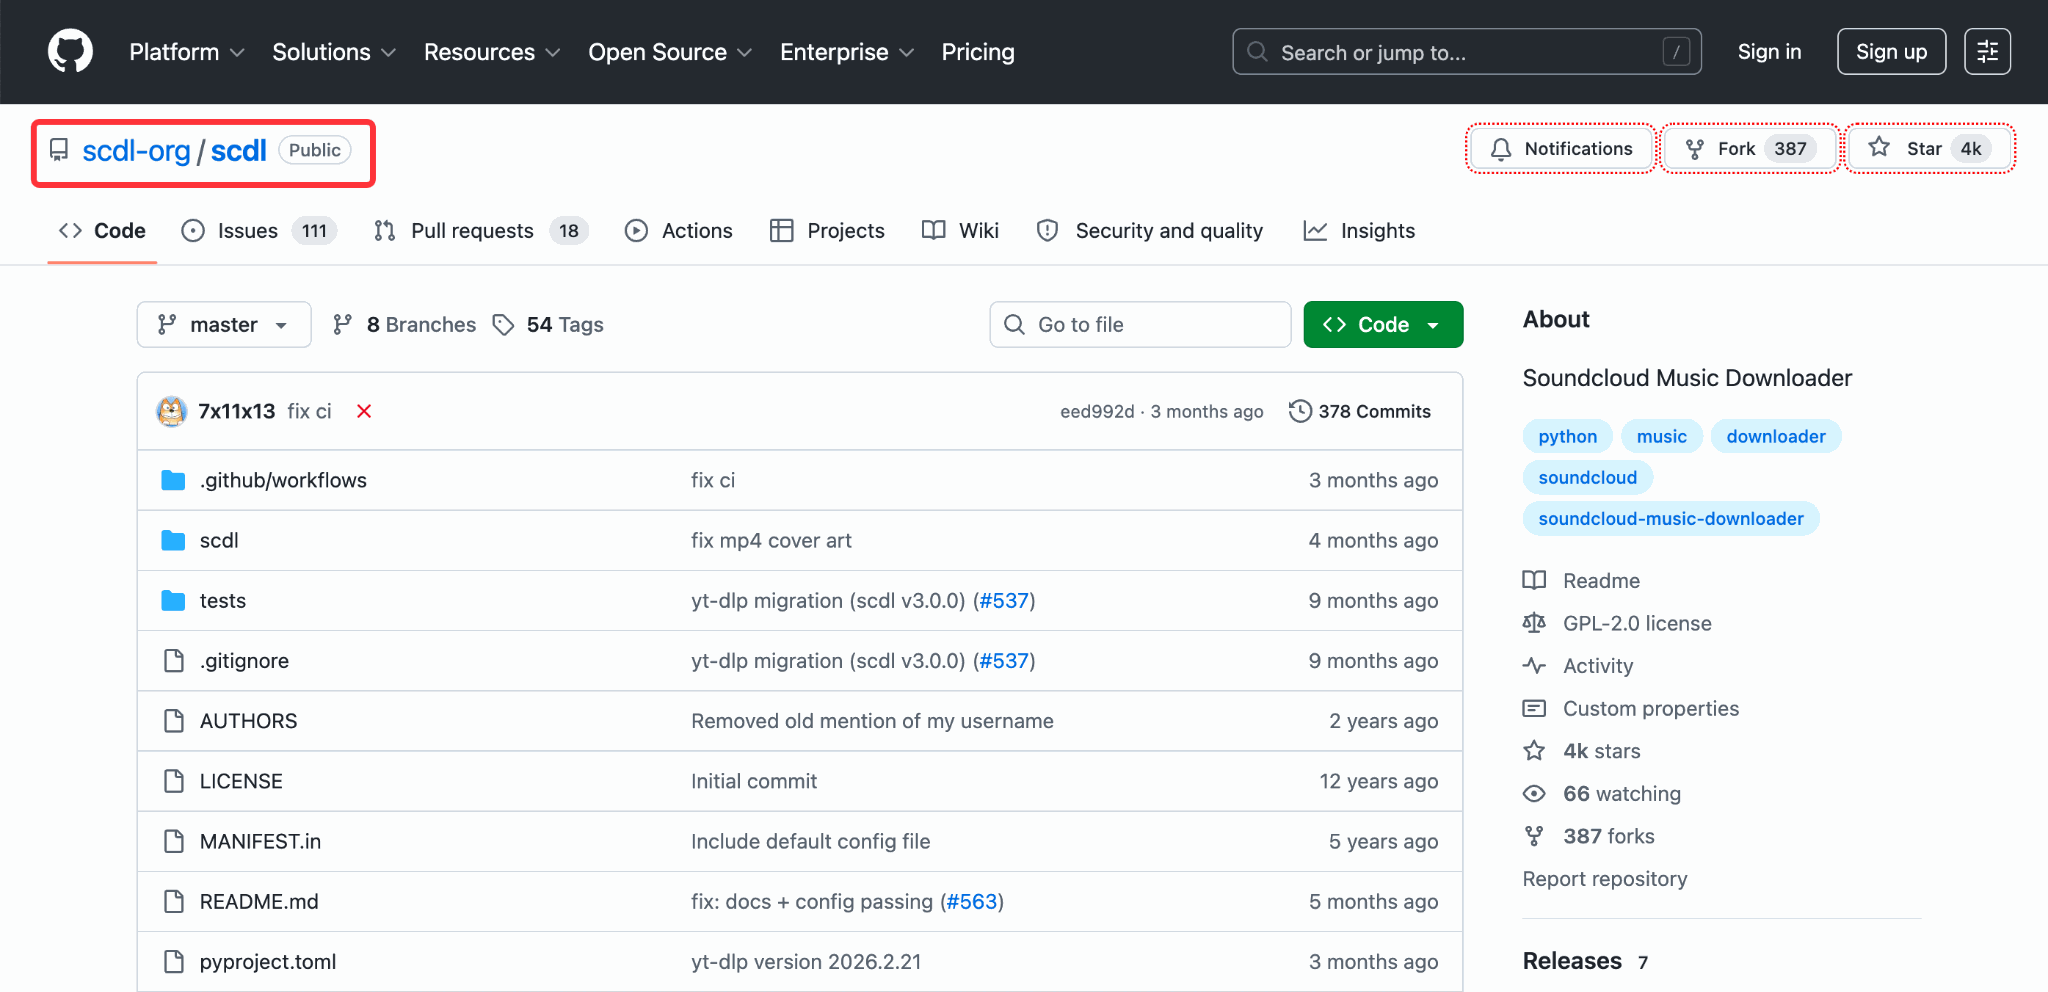Open the scdl-org organization link
Screen dimensions: 2048x992
136,150
